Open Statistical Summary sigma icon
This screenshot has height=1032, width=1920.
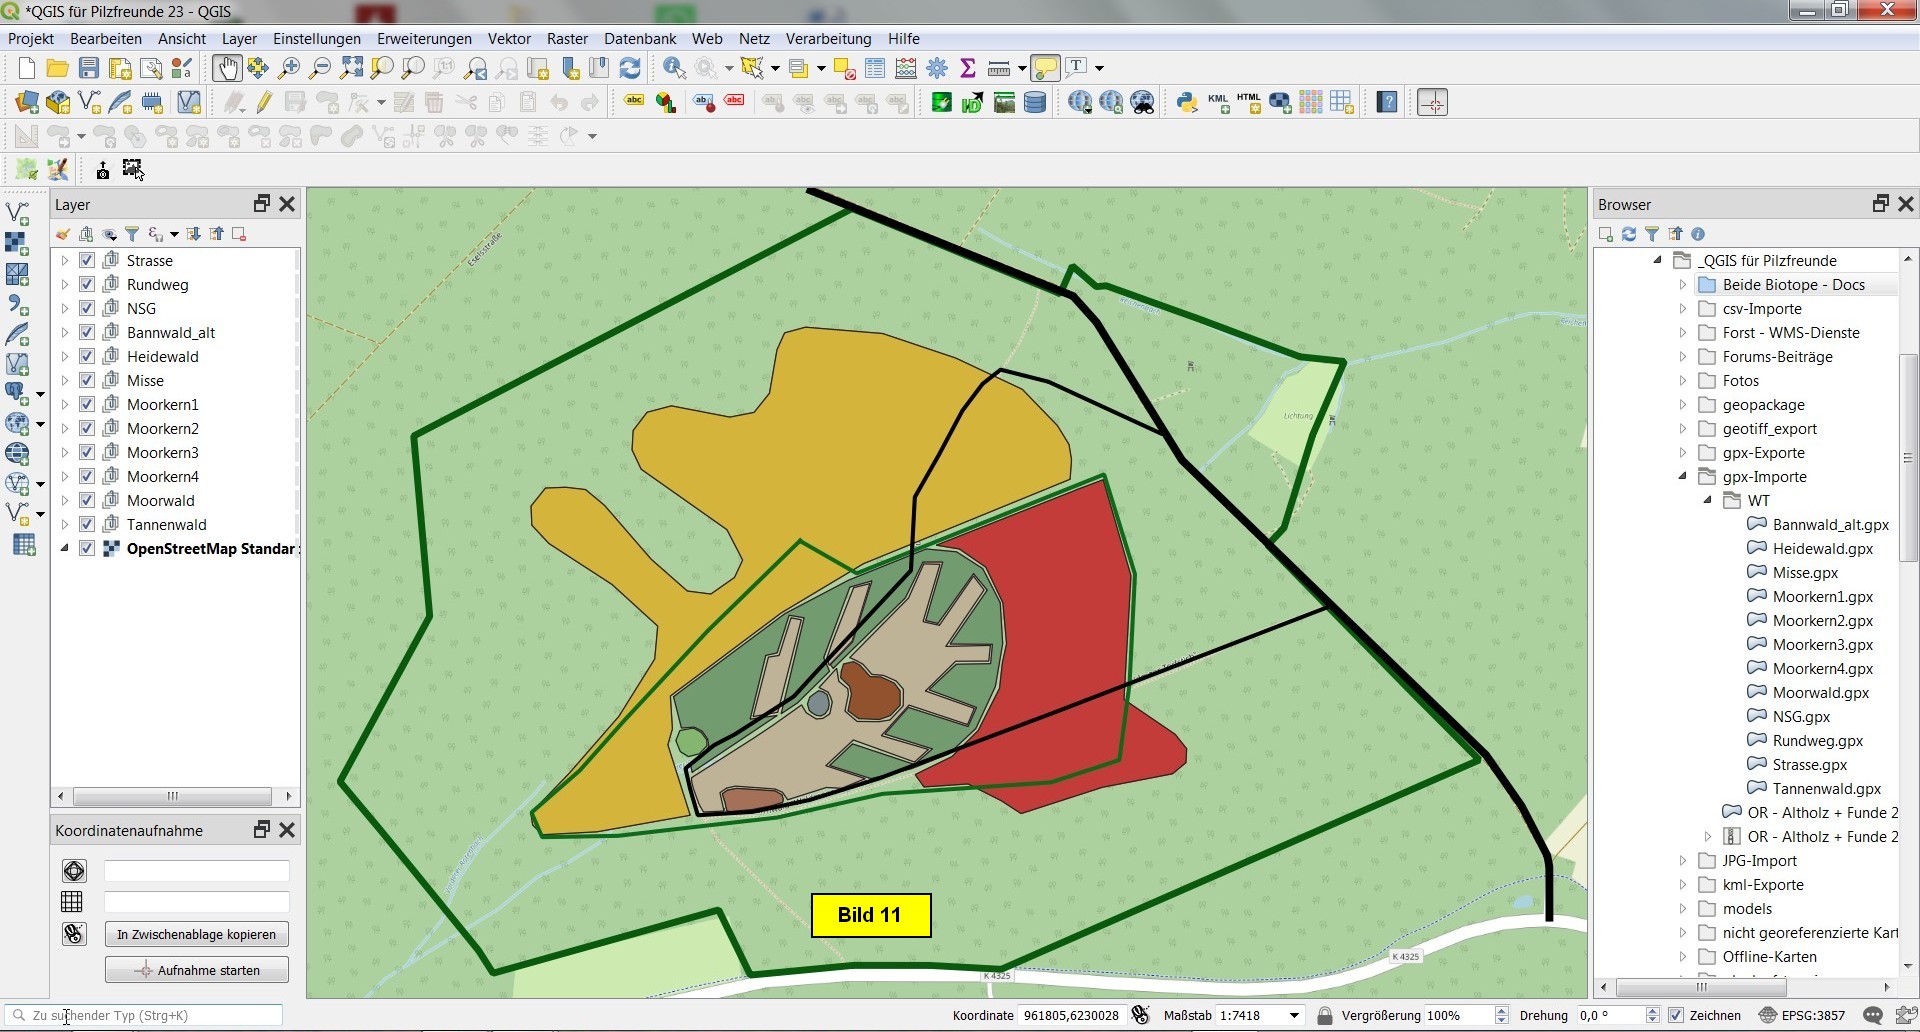pos(967,68)
